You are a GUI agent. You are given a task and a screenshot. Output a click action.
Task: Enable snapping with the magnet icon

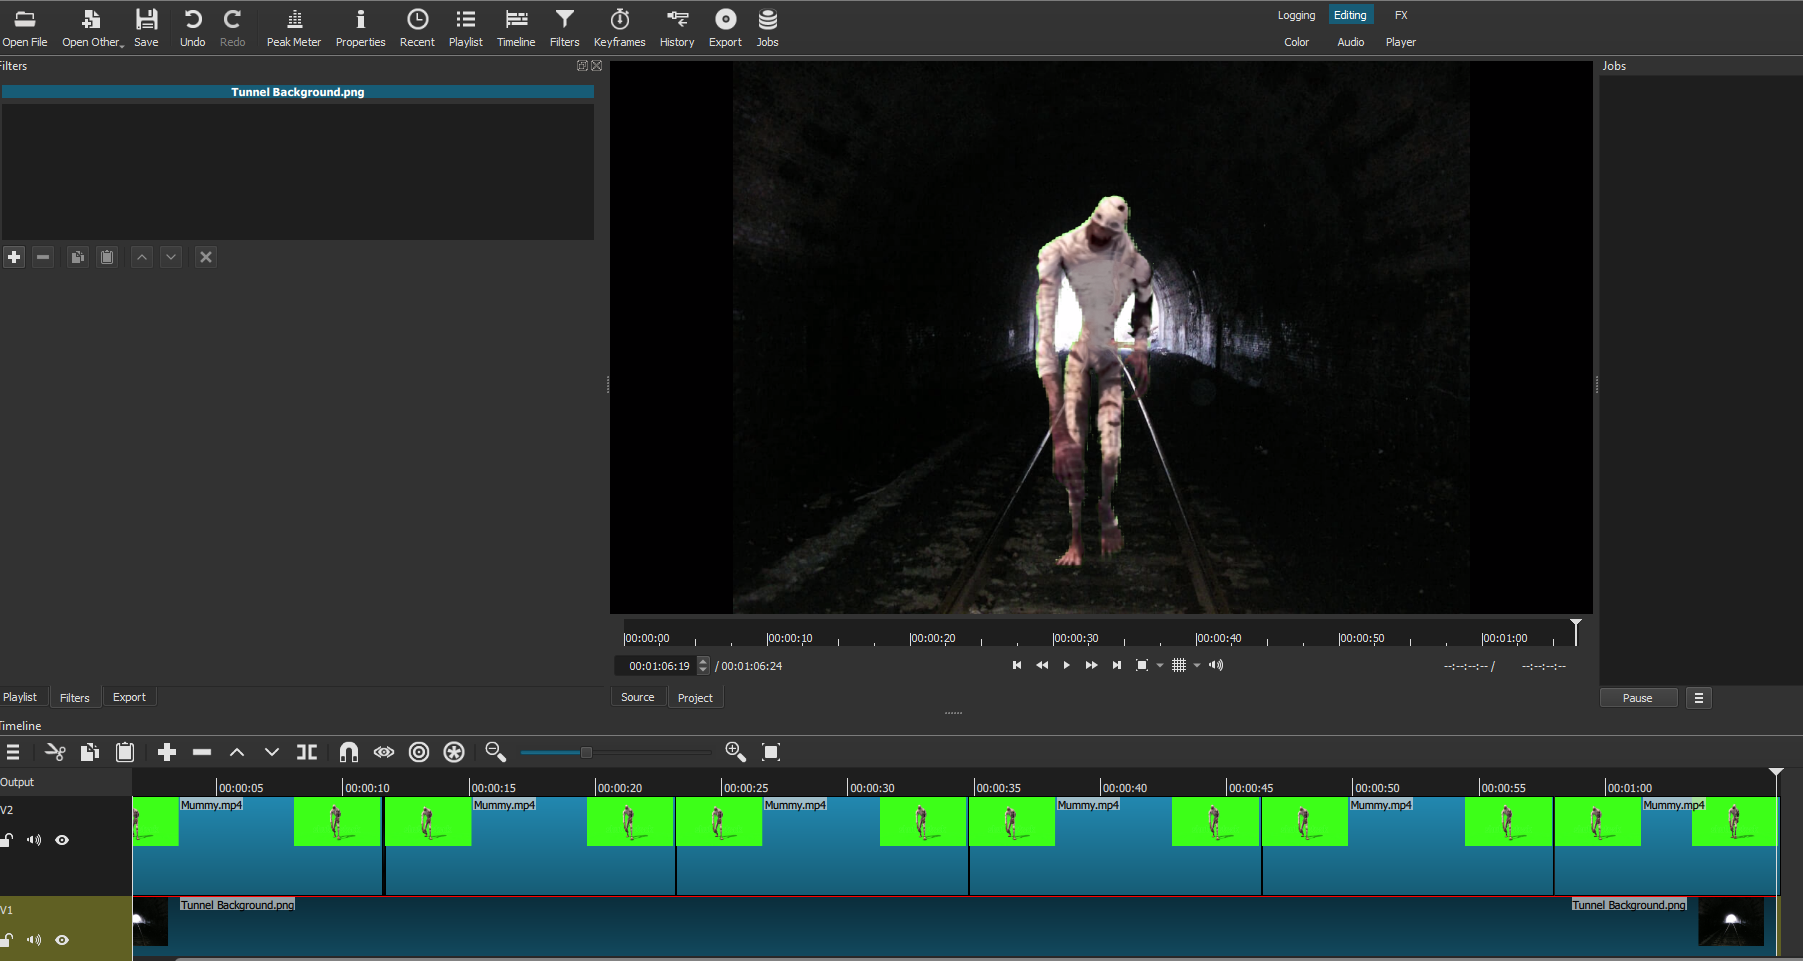tap(348, 751)
